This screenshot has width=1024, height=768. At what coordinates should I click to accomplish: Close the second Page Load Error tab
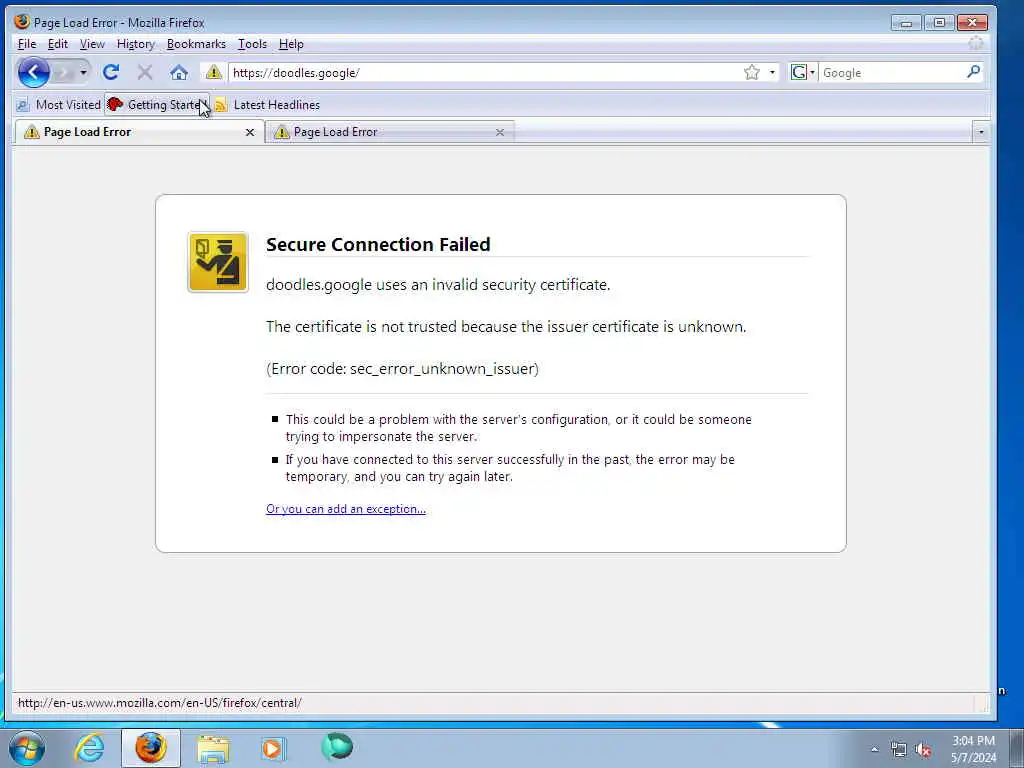500,133
